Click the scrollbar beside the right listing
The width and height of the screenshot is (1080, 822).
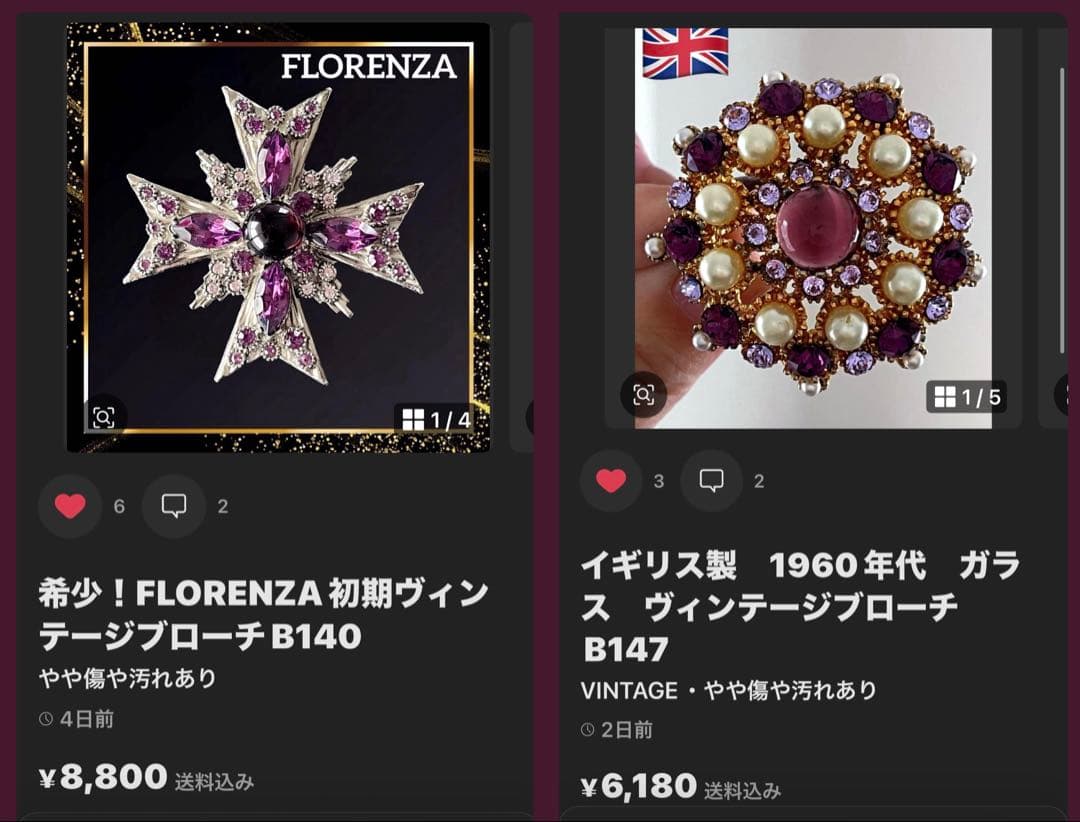click(x=1061, y=207)
